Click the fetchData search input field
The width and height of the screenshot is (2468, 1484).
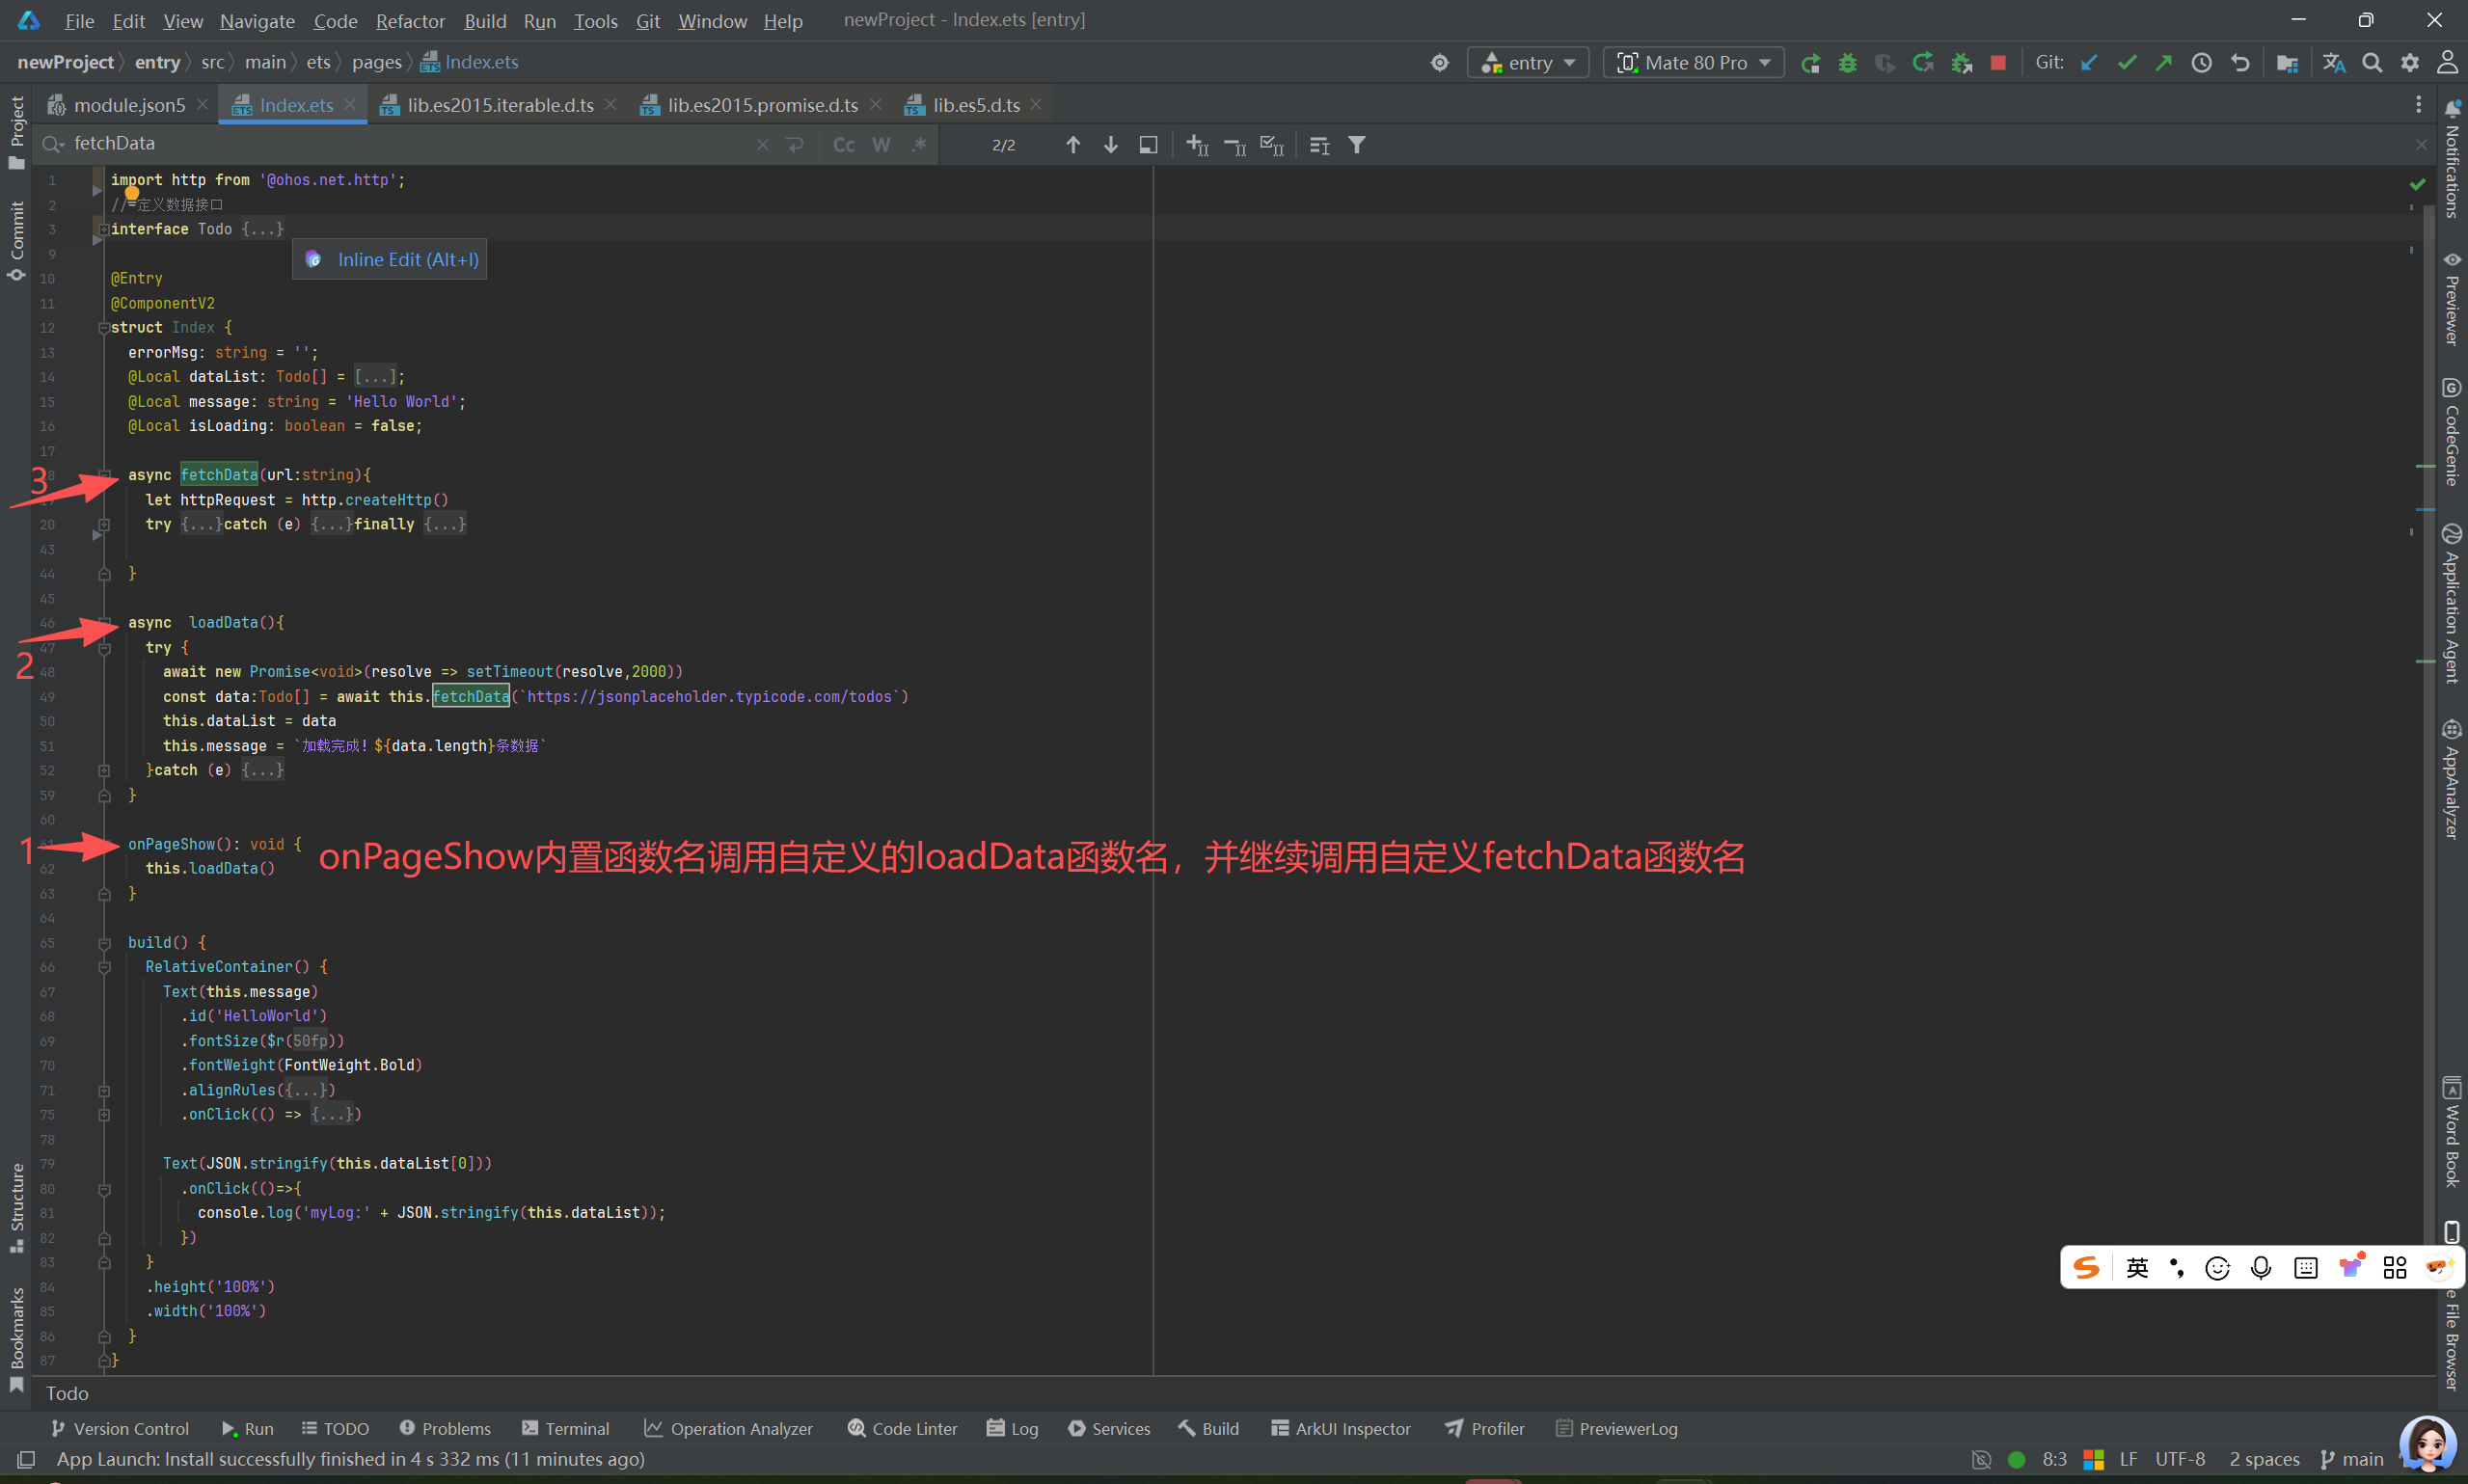tap(400, 144)
